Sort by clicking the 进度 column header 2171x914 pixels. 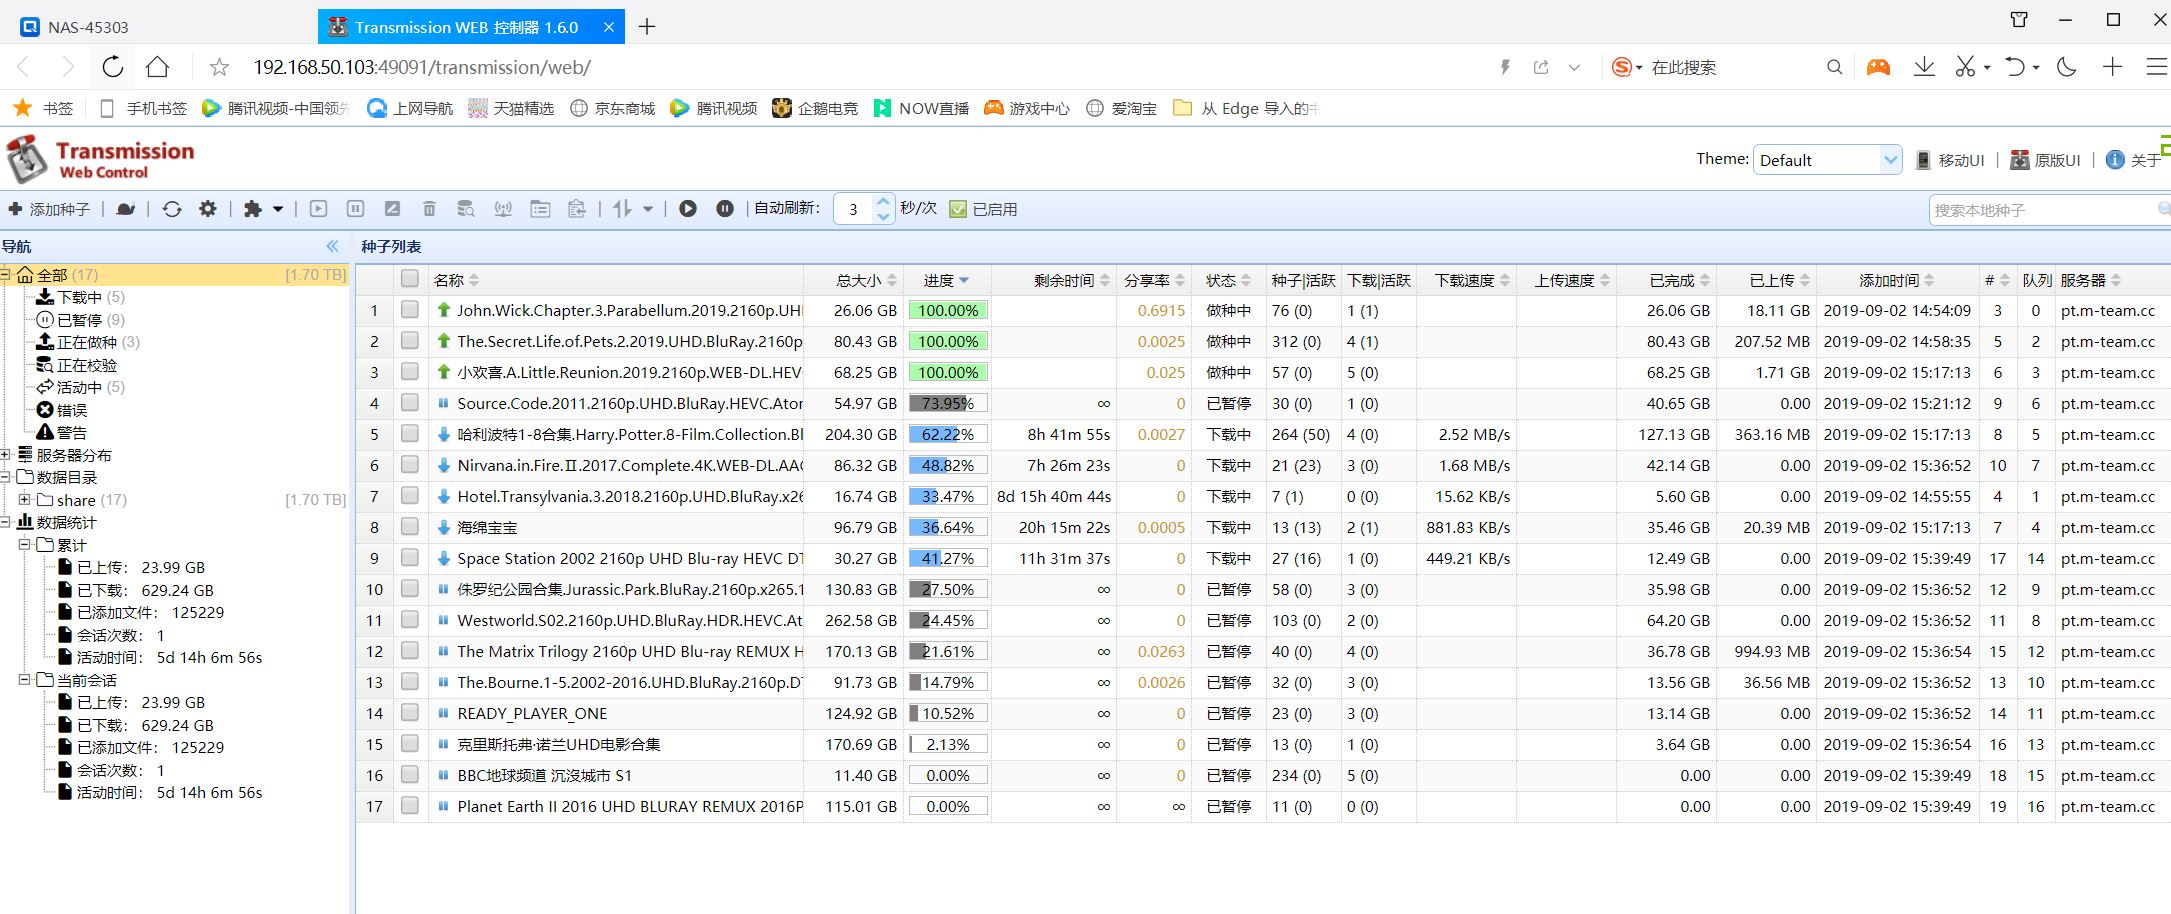click(x=938, y=280)
